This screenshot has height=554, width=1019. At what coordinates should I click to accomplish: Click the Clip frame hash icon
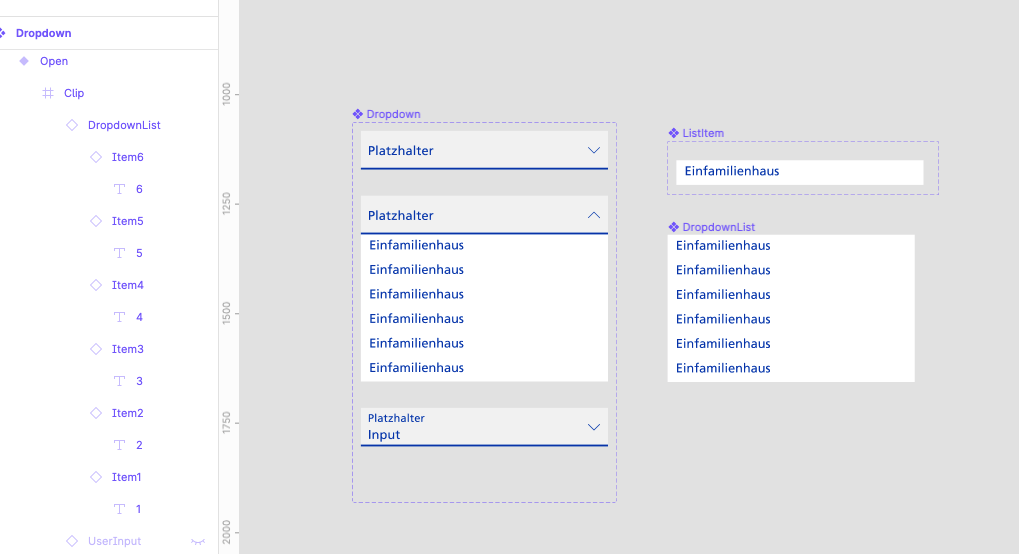click(48, 93)
